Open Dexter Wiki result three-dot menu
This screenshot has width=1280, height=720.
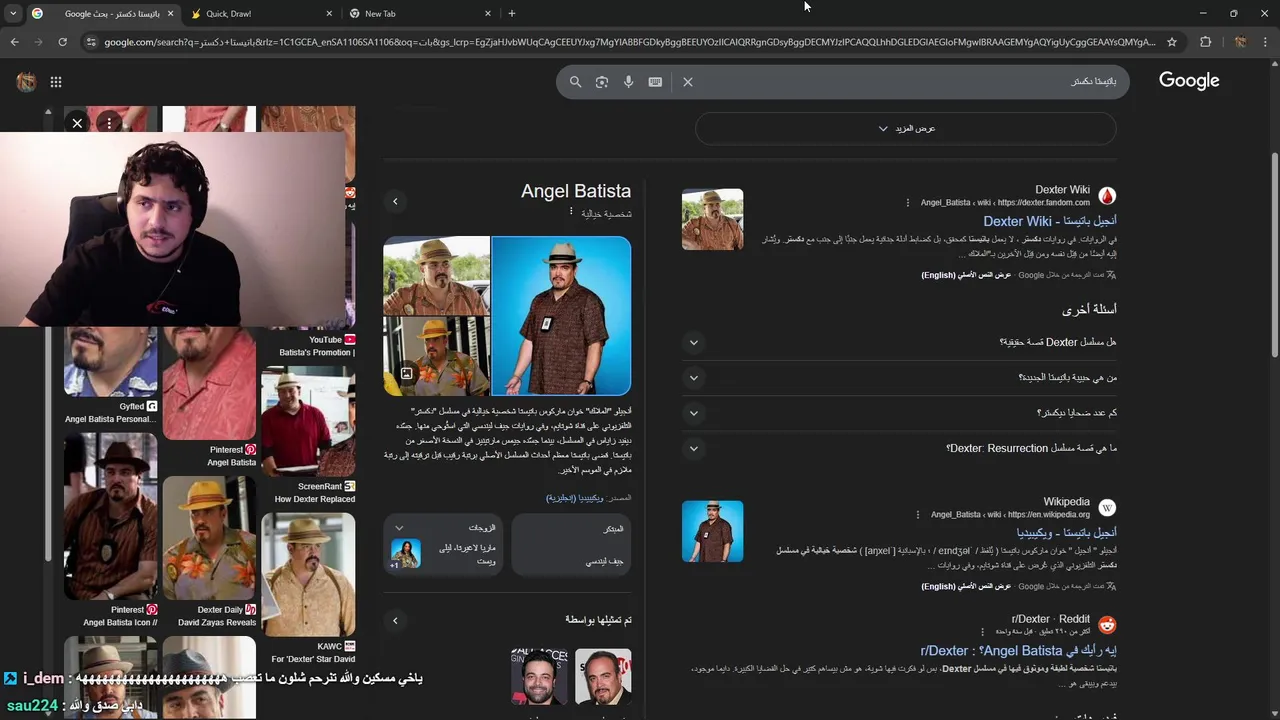click(x=908, y=203)
